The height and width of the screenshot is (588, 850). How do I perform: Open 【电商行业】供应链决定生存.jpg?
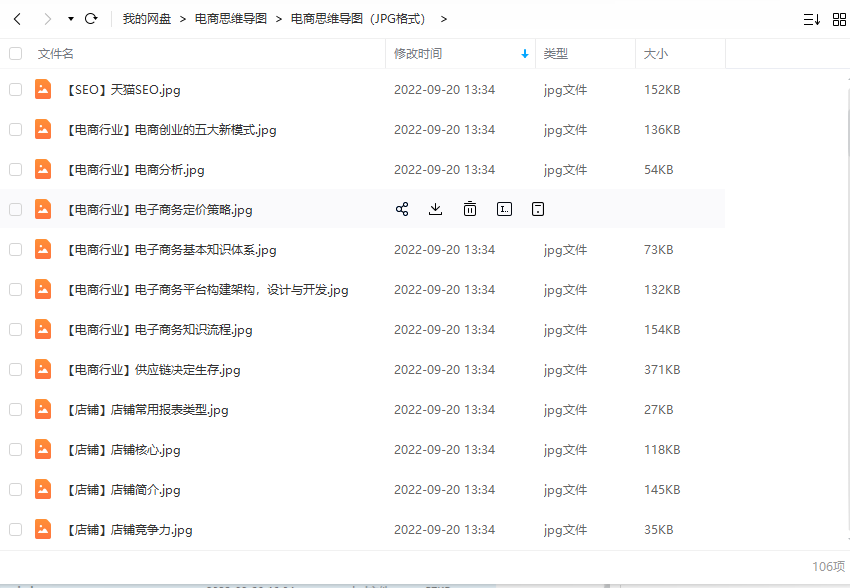click(152, 370)
